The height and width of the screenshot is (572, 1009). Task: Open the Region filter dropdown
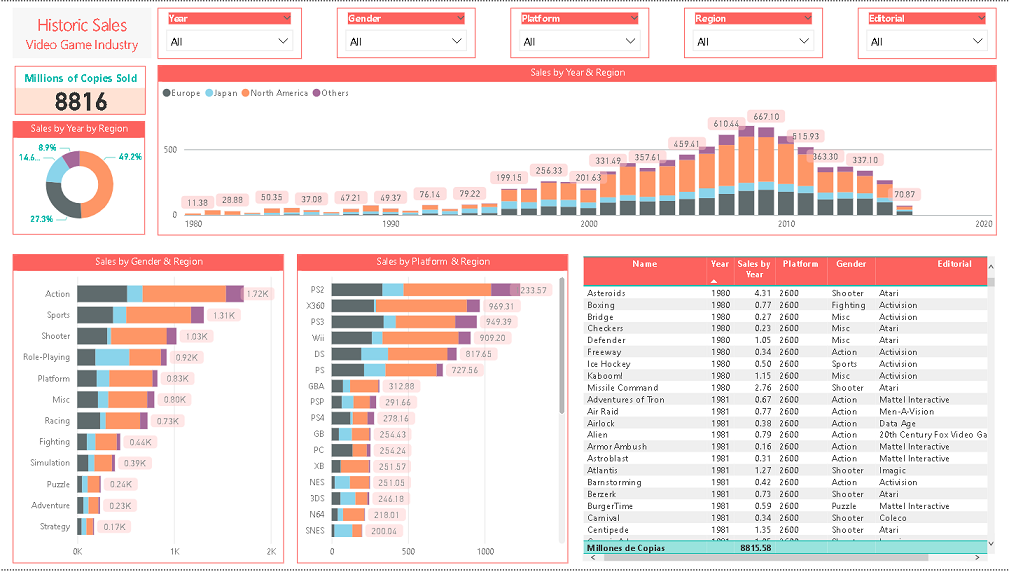point(755,41)
